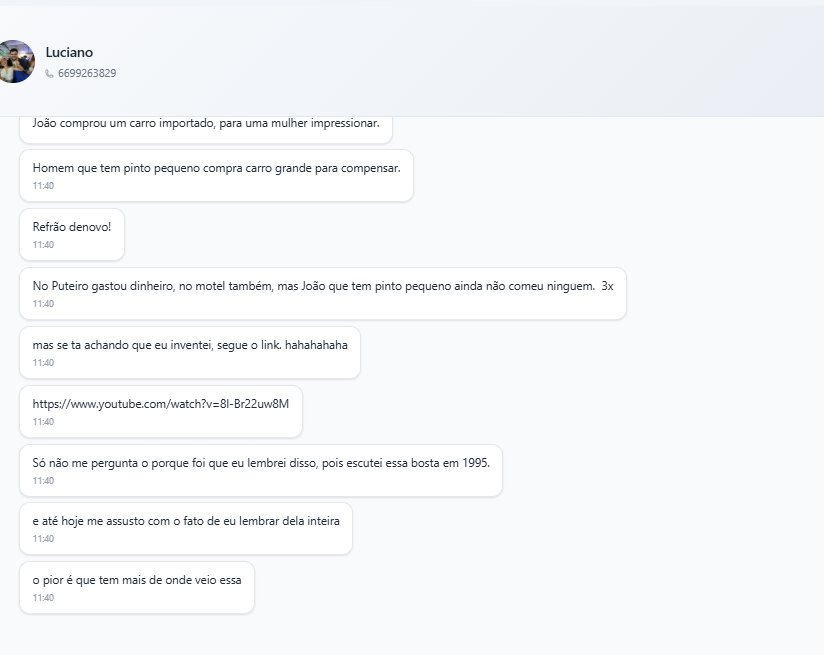
Task: Select the last message "o pior é que"
Action: (x=136, y=580)
